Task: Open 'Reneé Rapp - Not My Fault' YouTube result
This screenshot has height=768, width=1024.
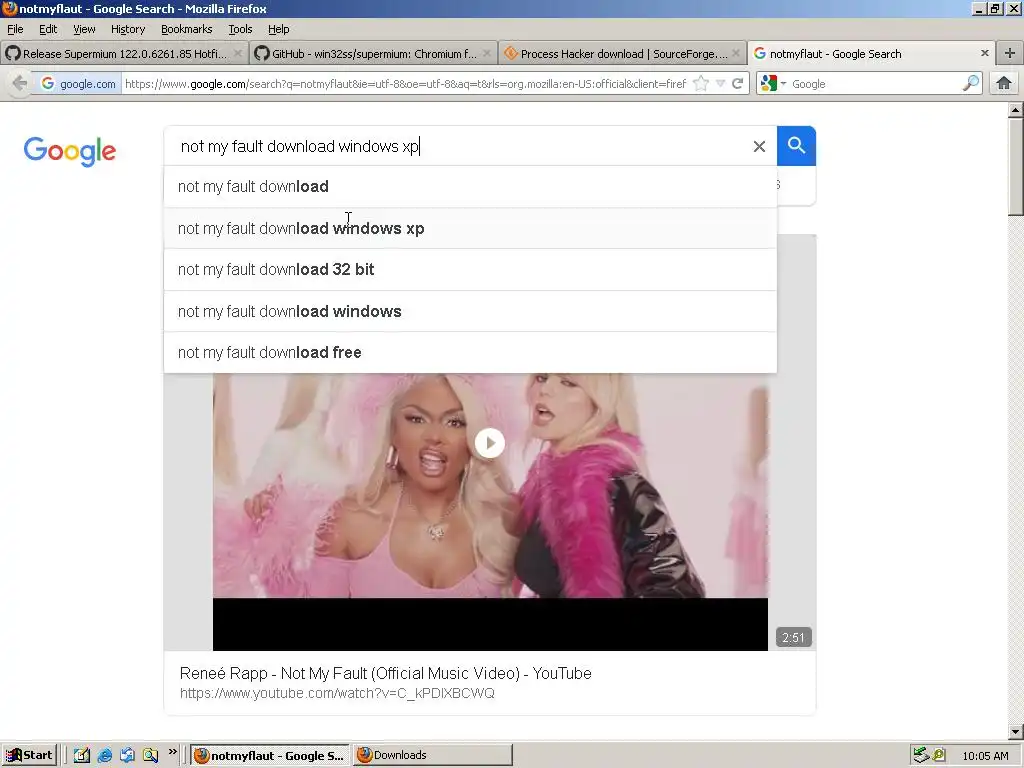Action: coord(385,673)
